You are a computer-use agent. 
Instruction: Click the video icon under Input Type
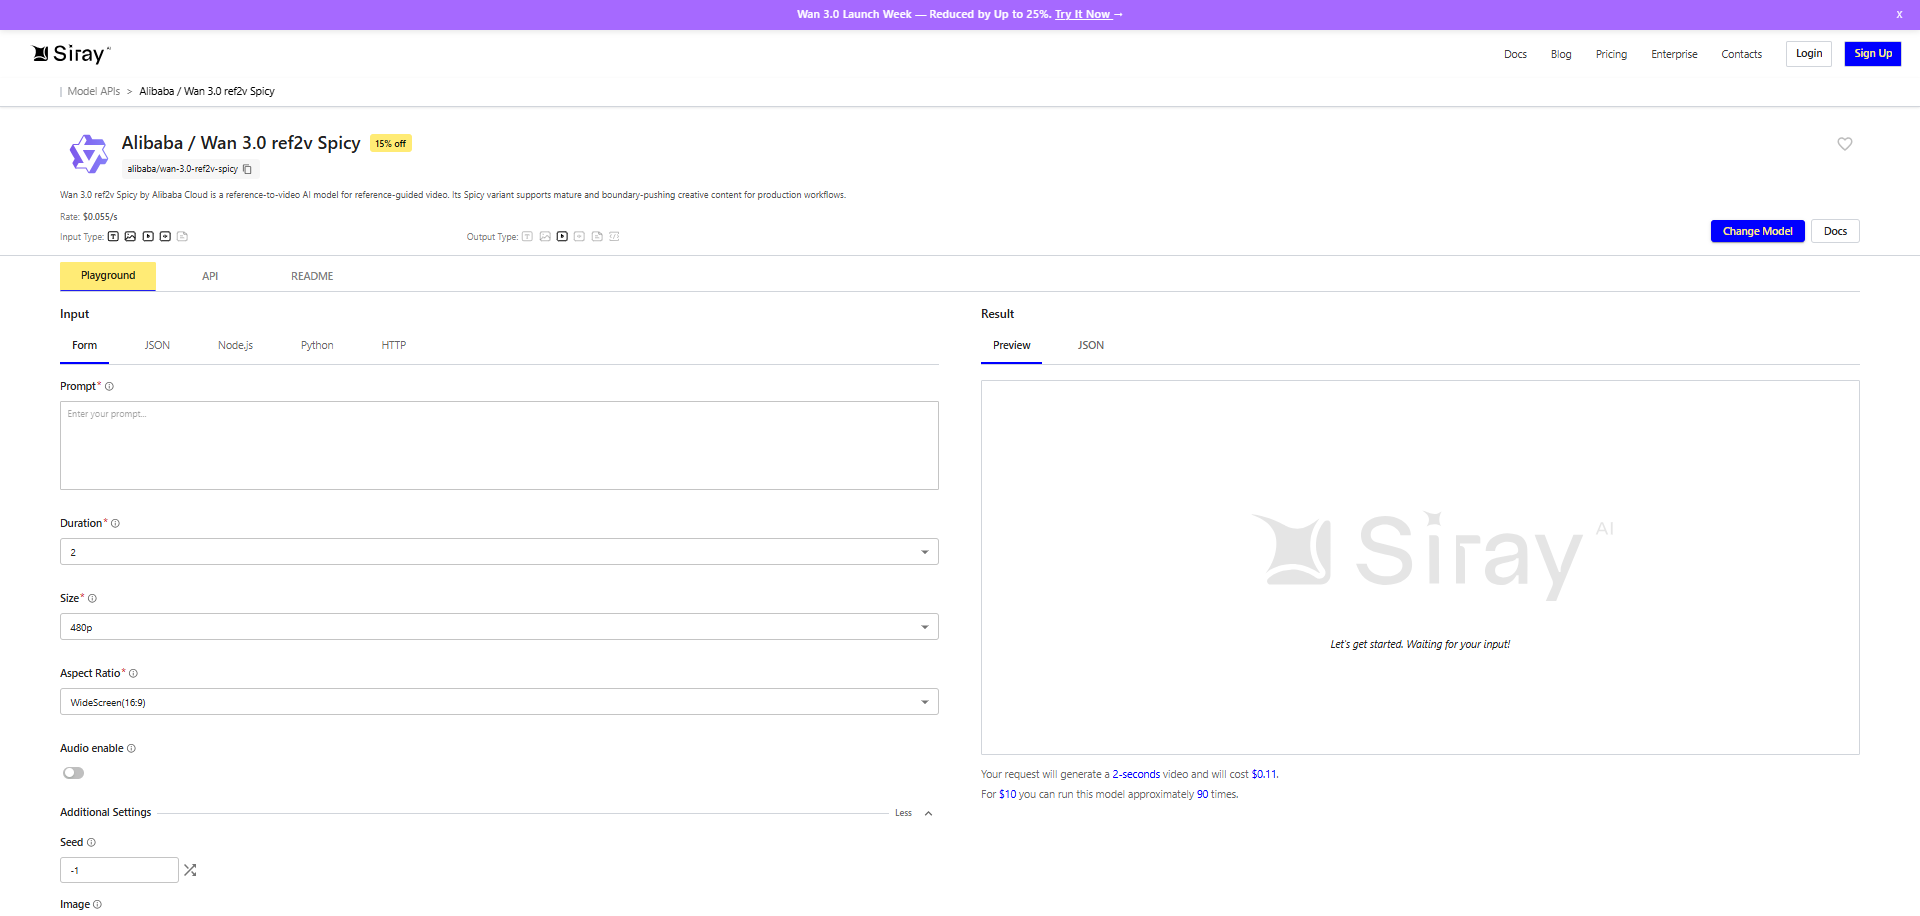tap(148, 237)
